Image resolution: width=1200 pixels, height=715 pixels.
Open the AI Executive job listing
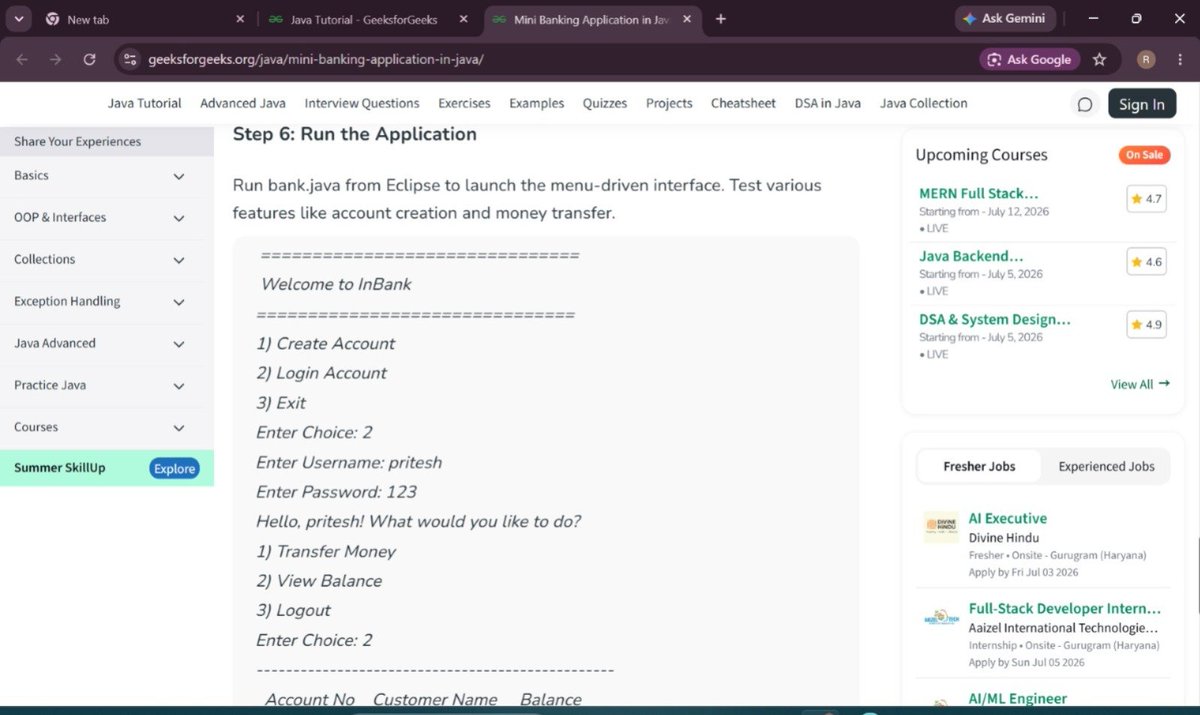tap(1008, 518)
